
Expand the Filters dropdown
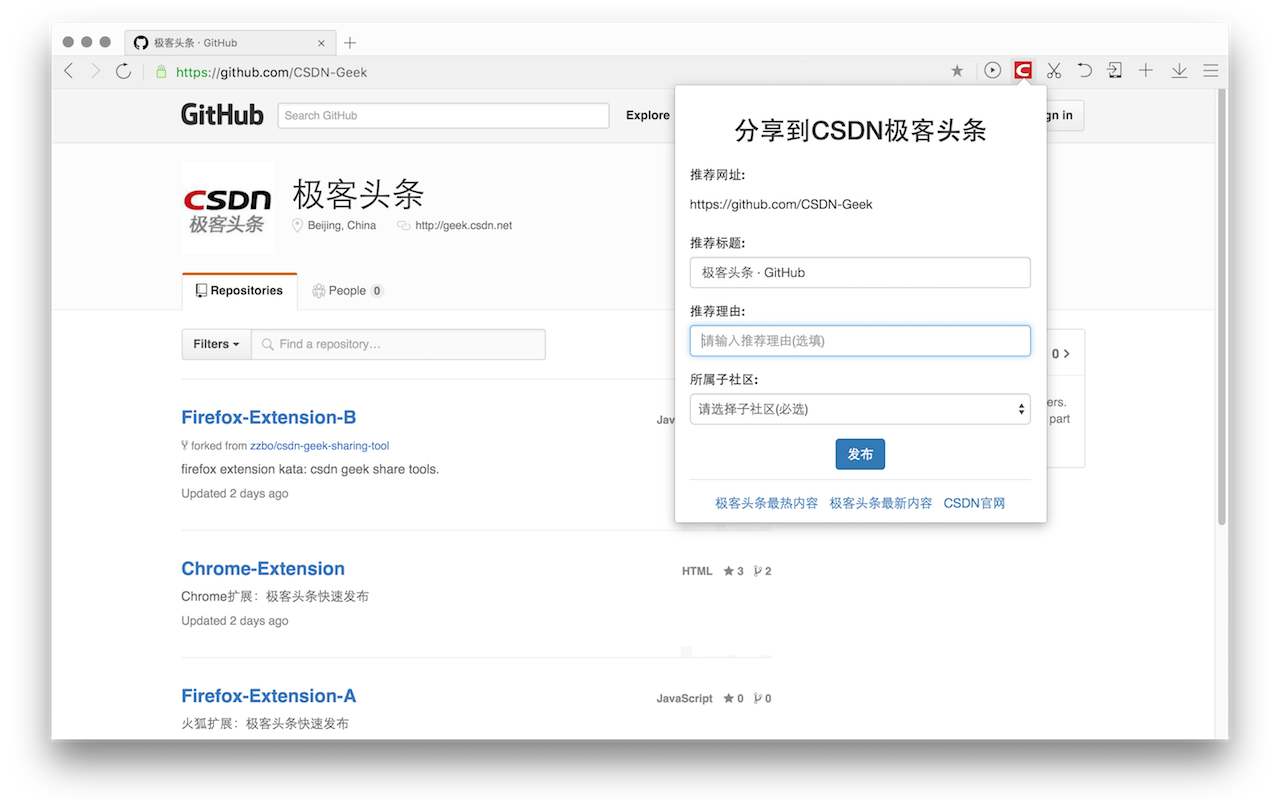pos(216,344)
